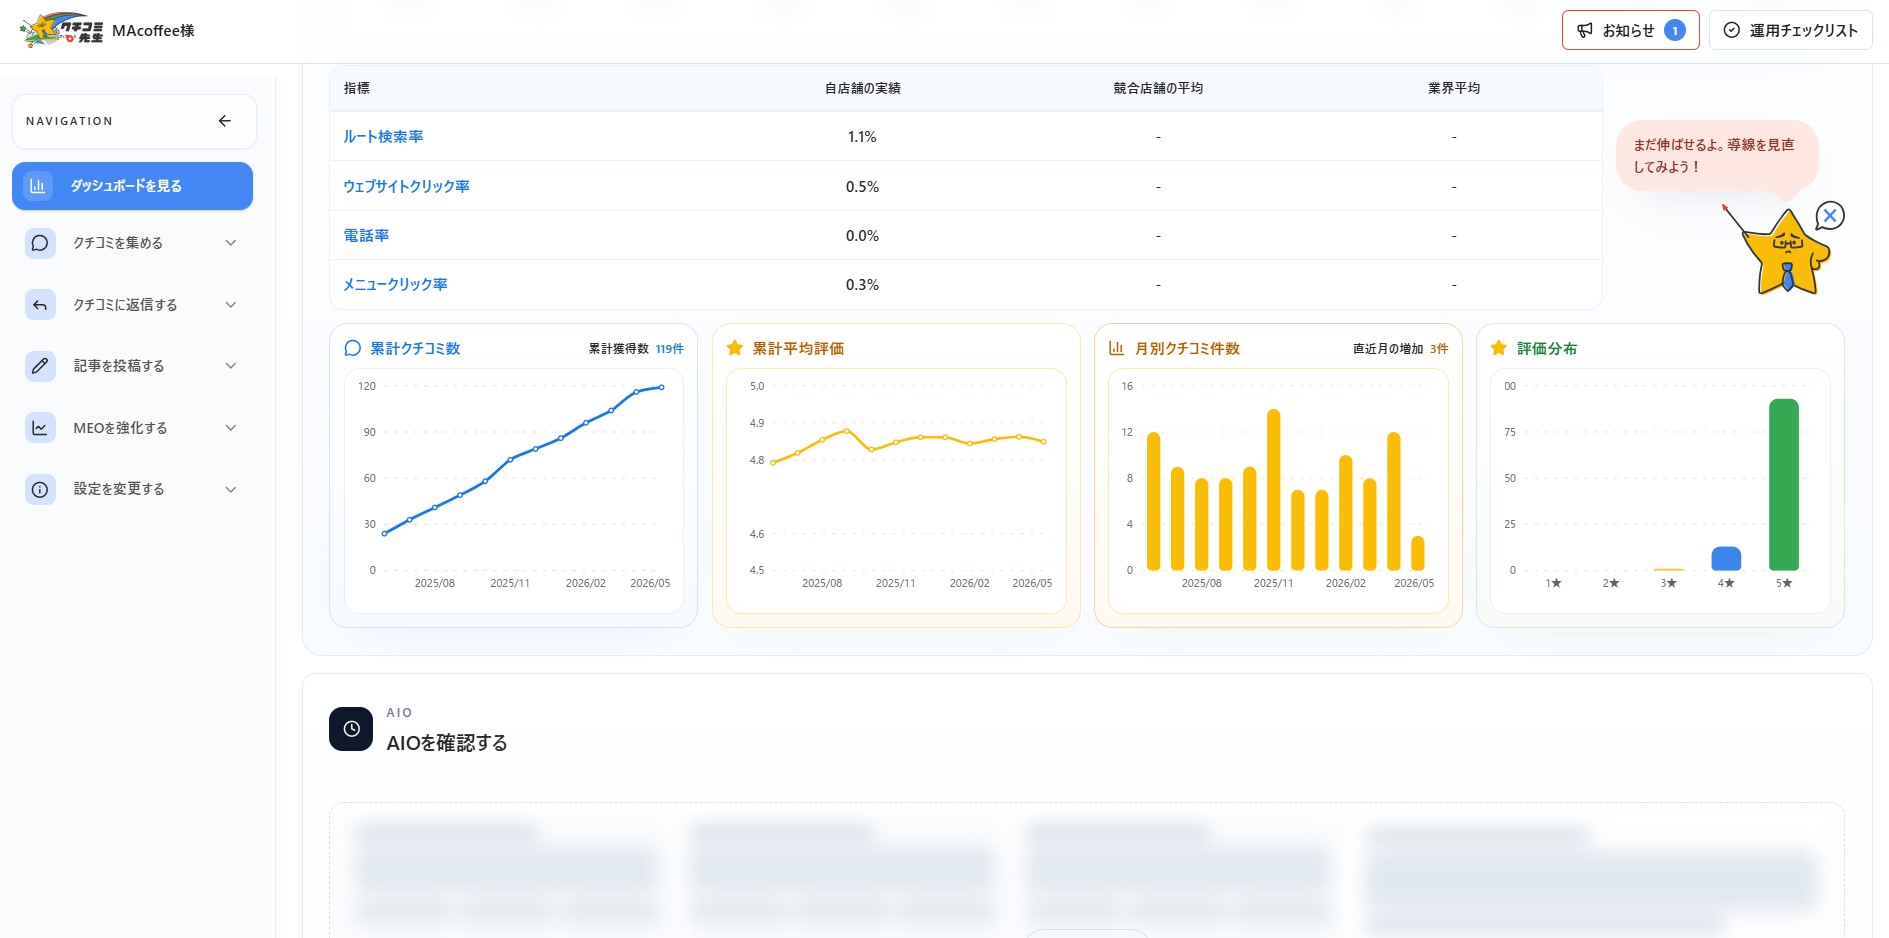Viewport: 1889px width, 938px height.
Task: Click the 直近月の増加 3件 label
Action: tap(1400, 349)
